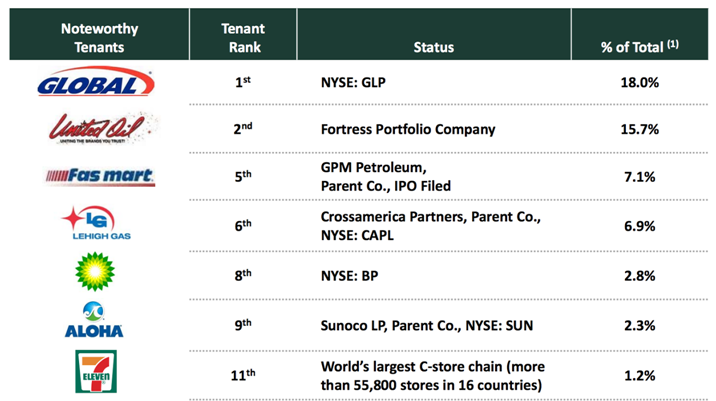Select Fortress Portfolio Company text
The width and height of the screenshot is (716, 401).
[408, 129]
